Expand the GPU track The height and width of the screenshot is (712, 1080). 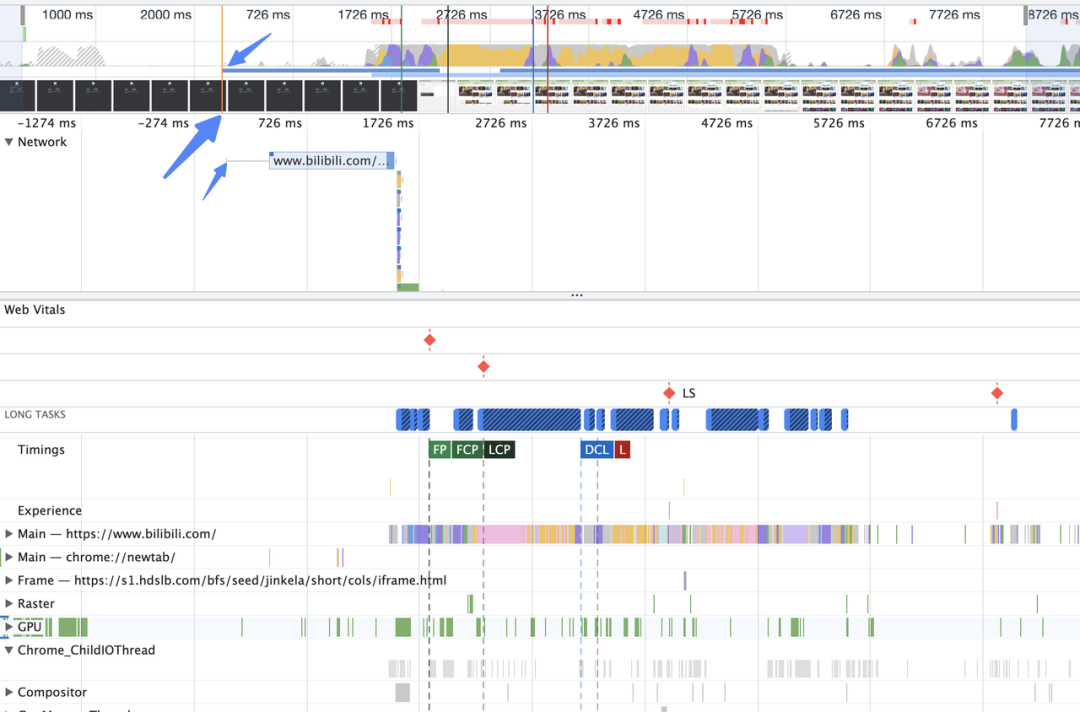(9, 626)
